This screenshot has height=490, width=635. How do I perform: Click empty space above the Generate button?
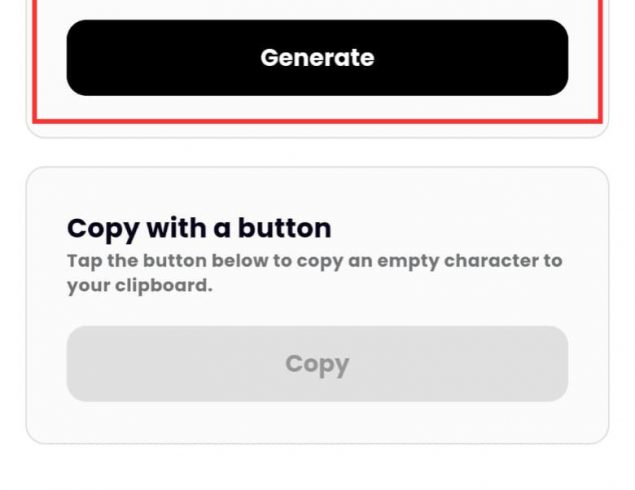coord(317,8)
